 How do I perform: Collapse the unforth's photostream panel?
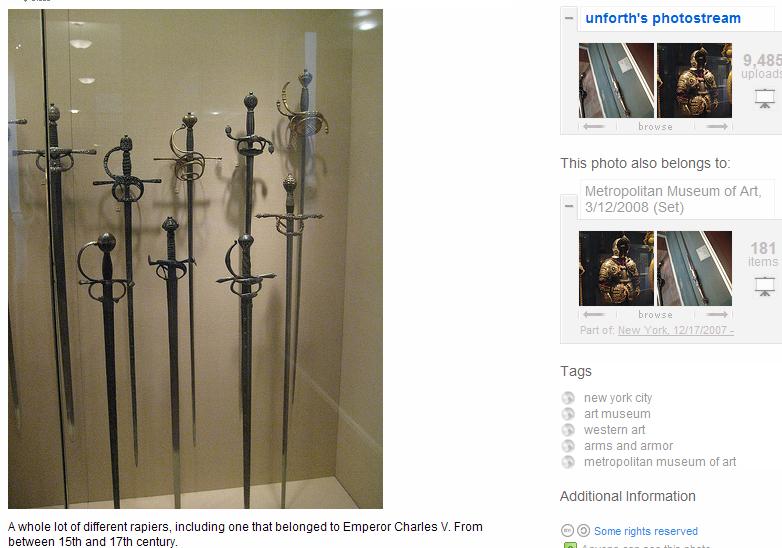pos(569,18)
